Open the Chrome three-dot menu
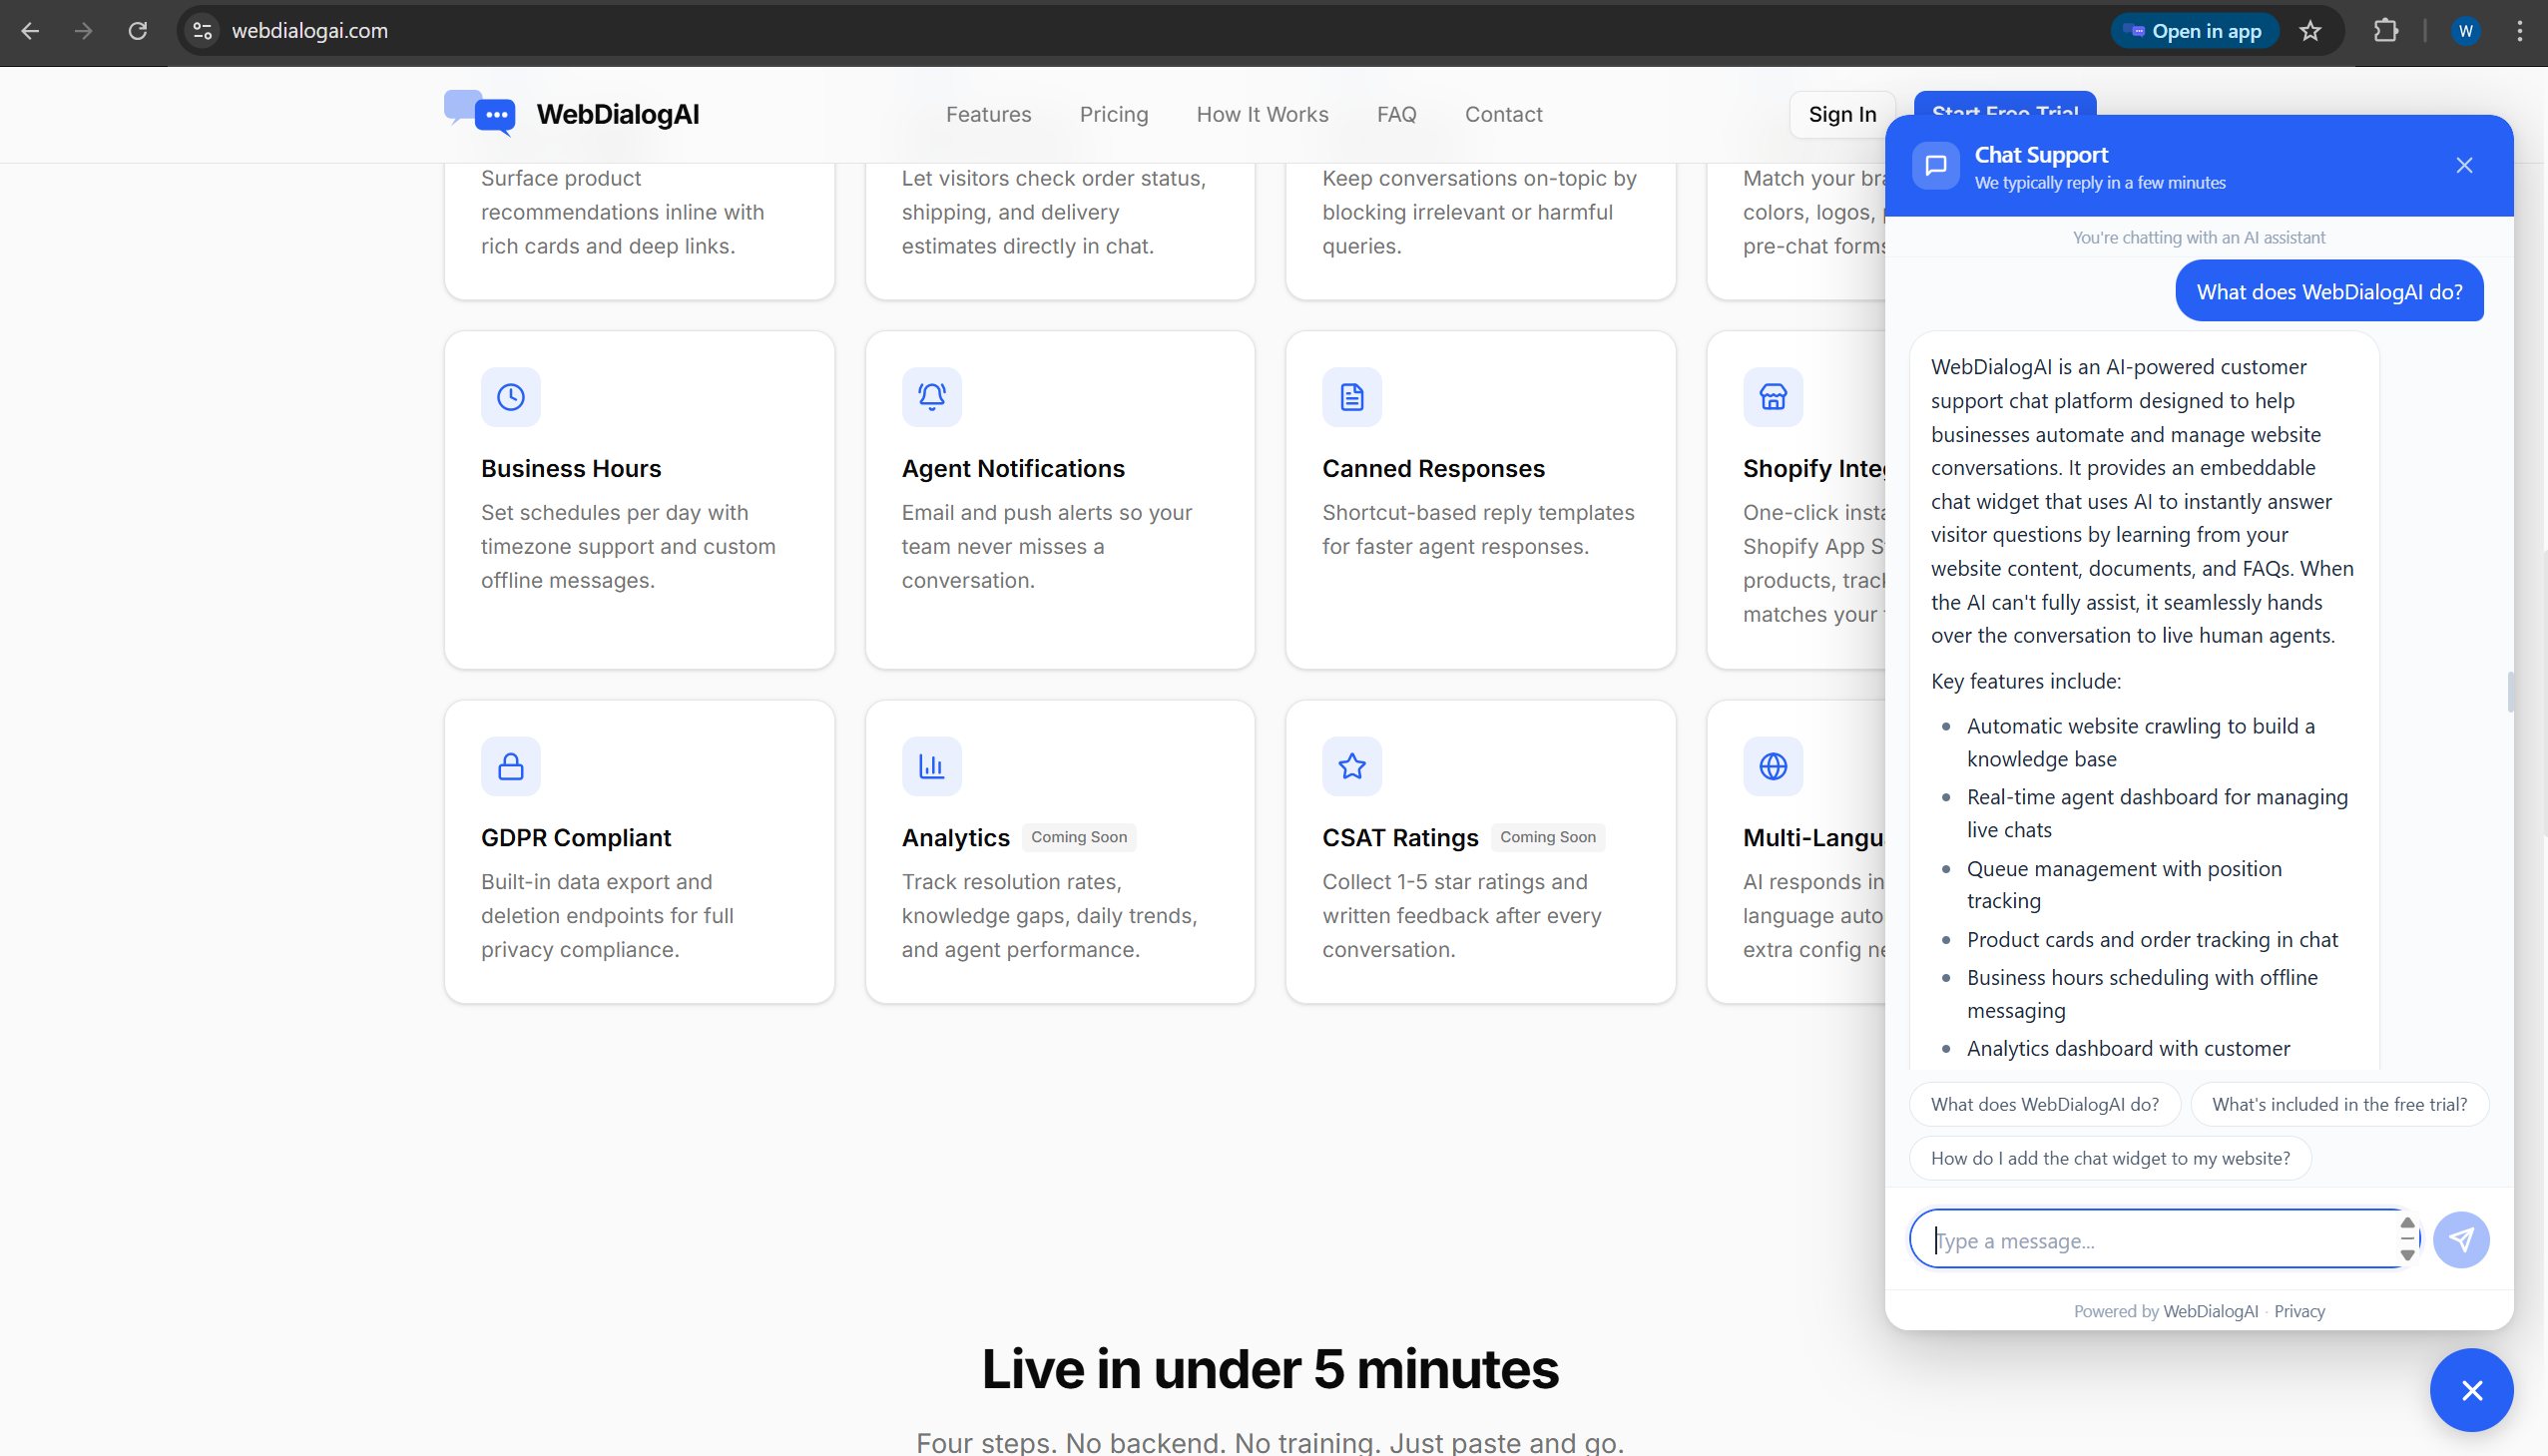Image resolution: width=2548 pixels, height=1456 pixels. pos(2520,31)
